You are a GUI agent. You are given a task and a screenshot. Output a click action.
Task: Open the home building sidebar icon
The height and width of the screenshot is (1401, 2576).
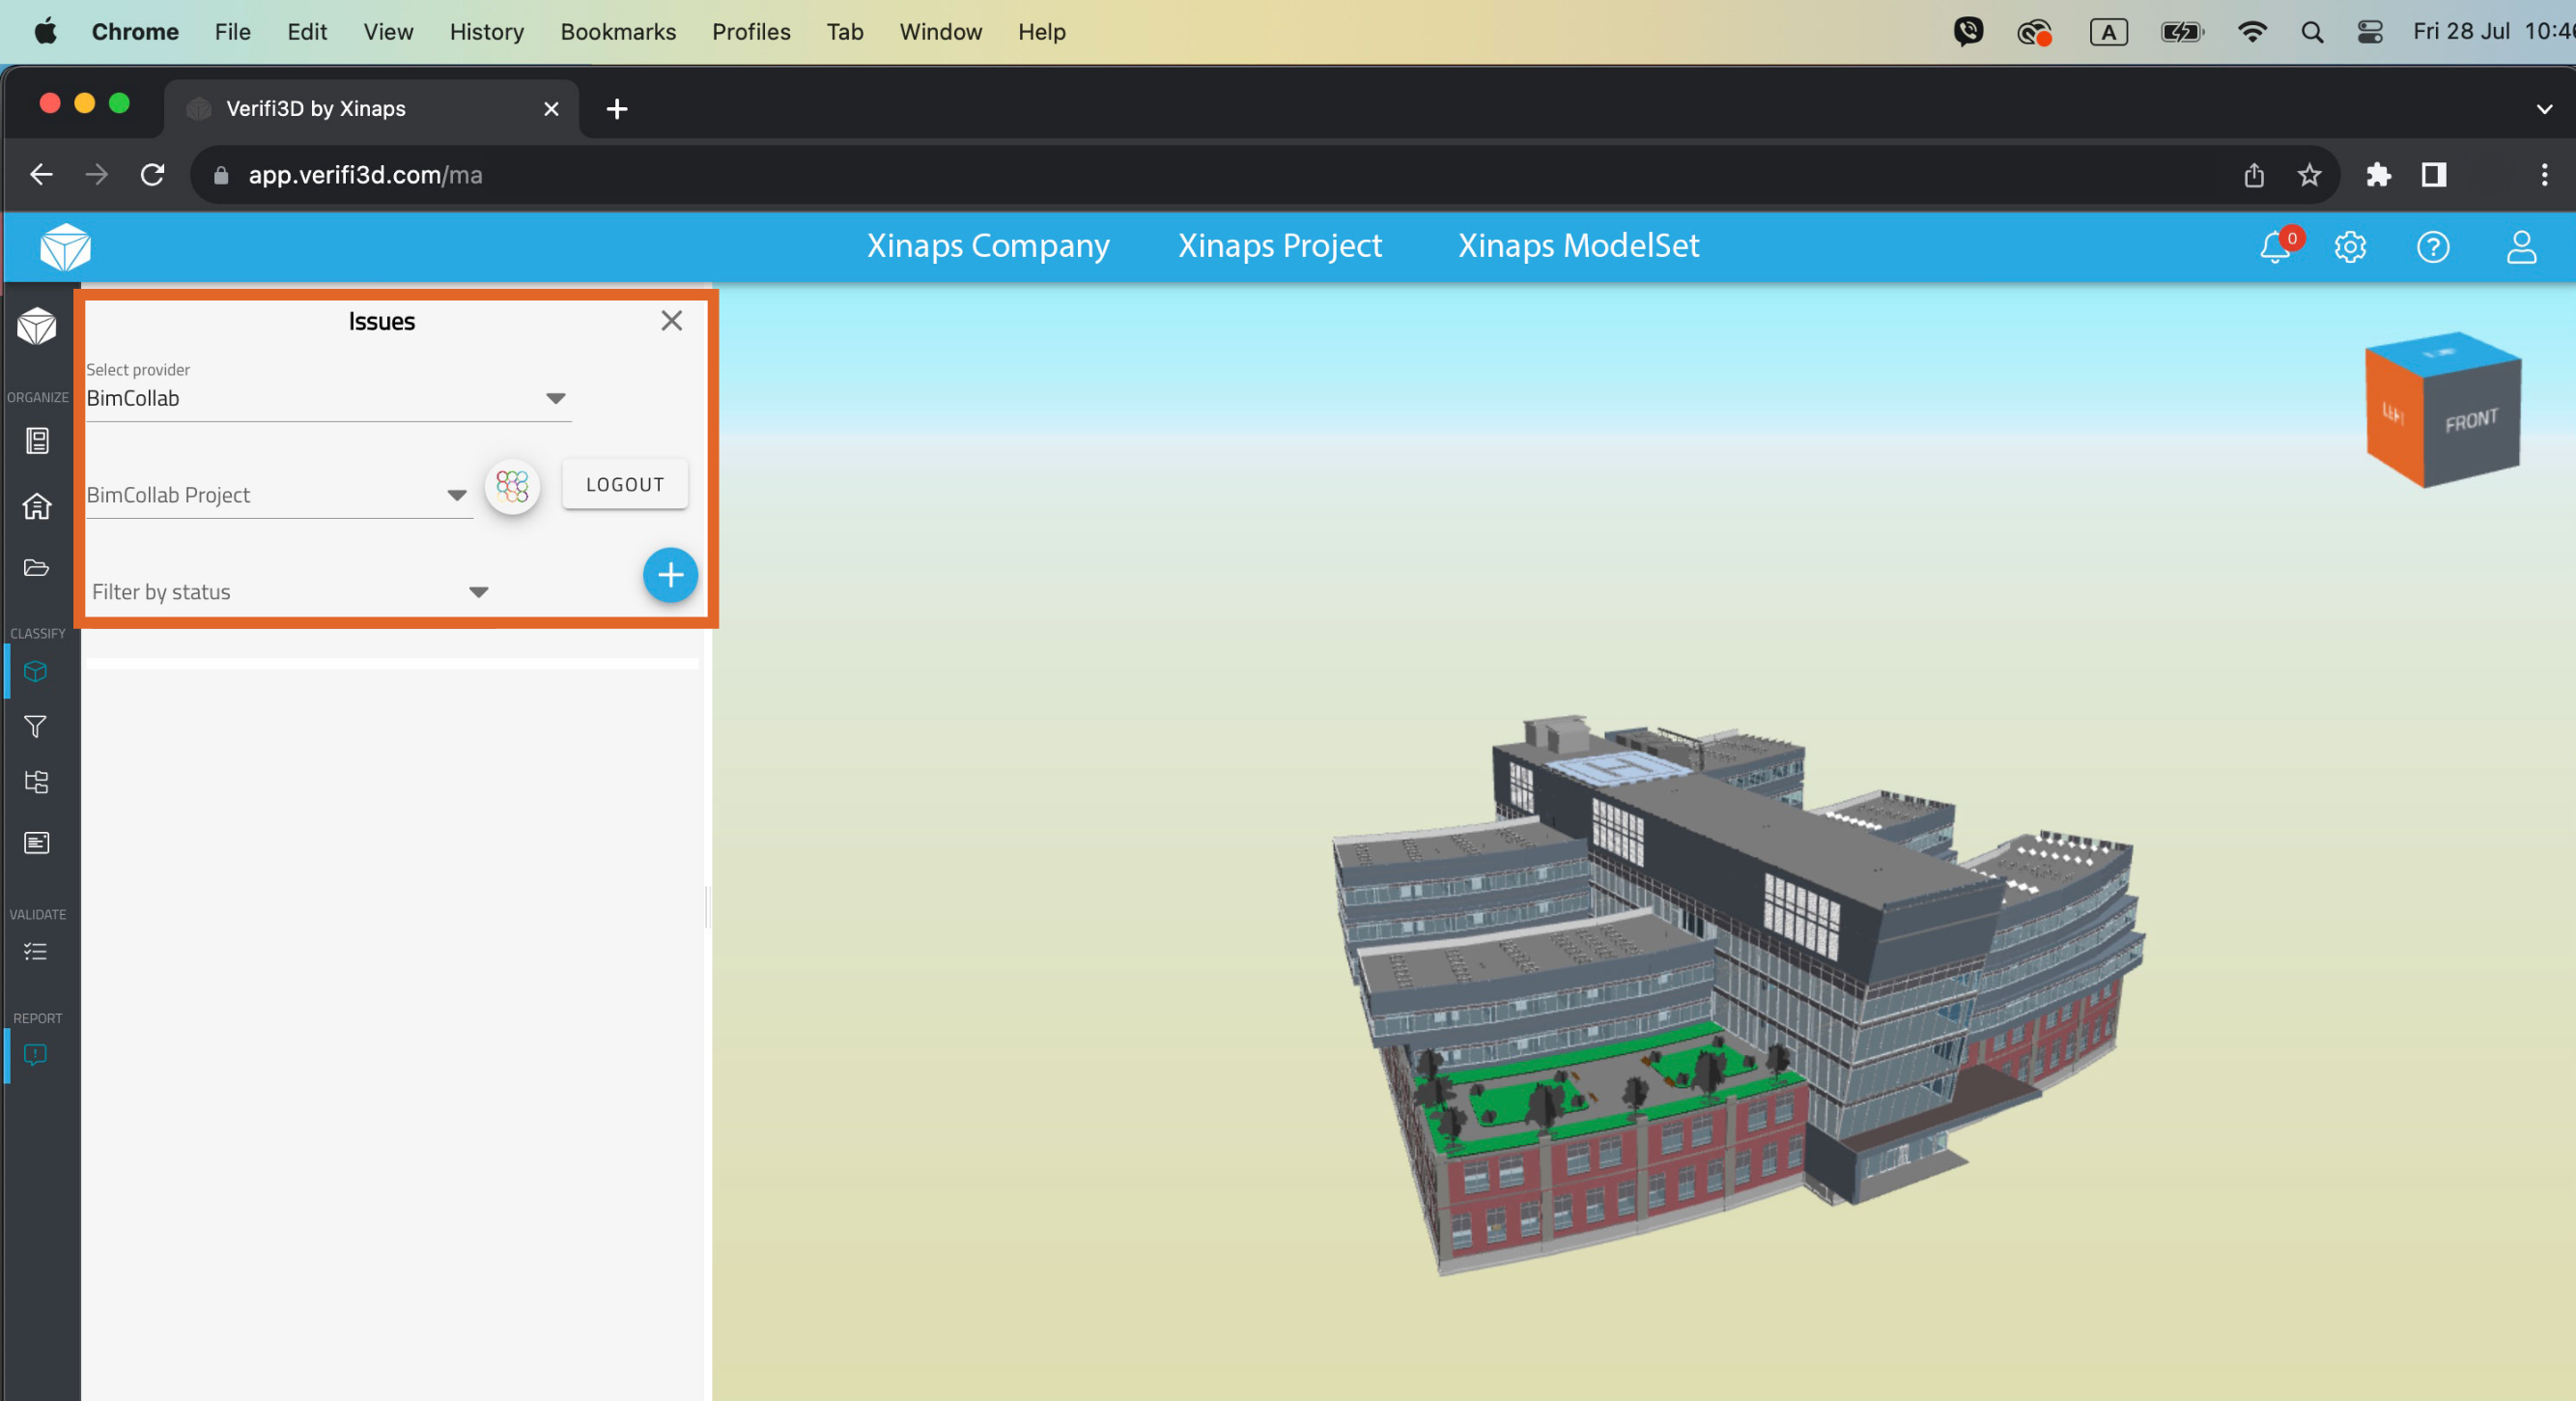pyautogui.click(x=37, y=506)
